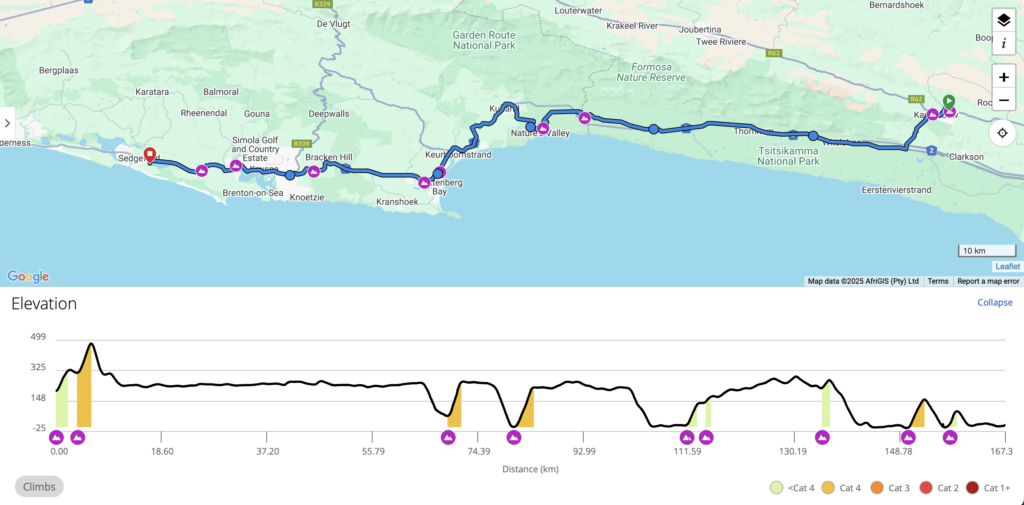
Task: Select climb marker near Nature's Valley on map
Action: (544, 128)
